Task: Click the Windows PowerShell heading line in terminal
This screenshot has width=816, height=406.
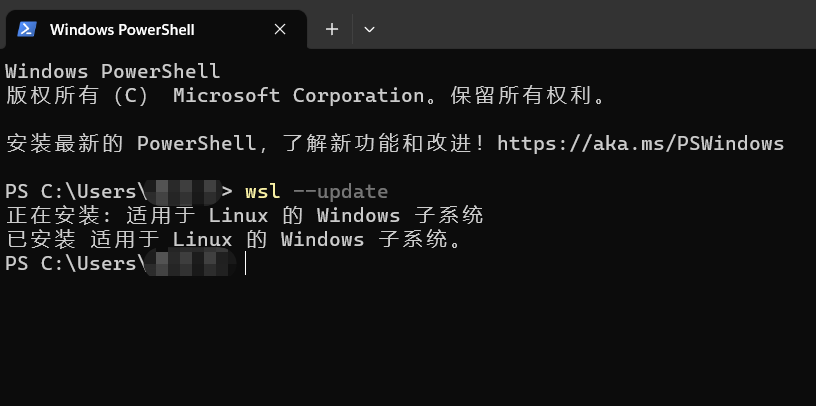Action: click(x=112, y=71)
